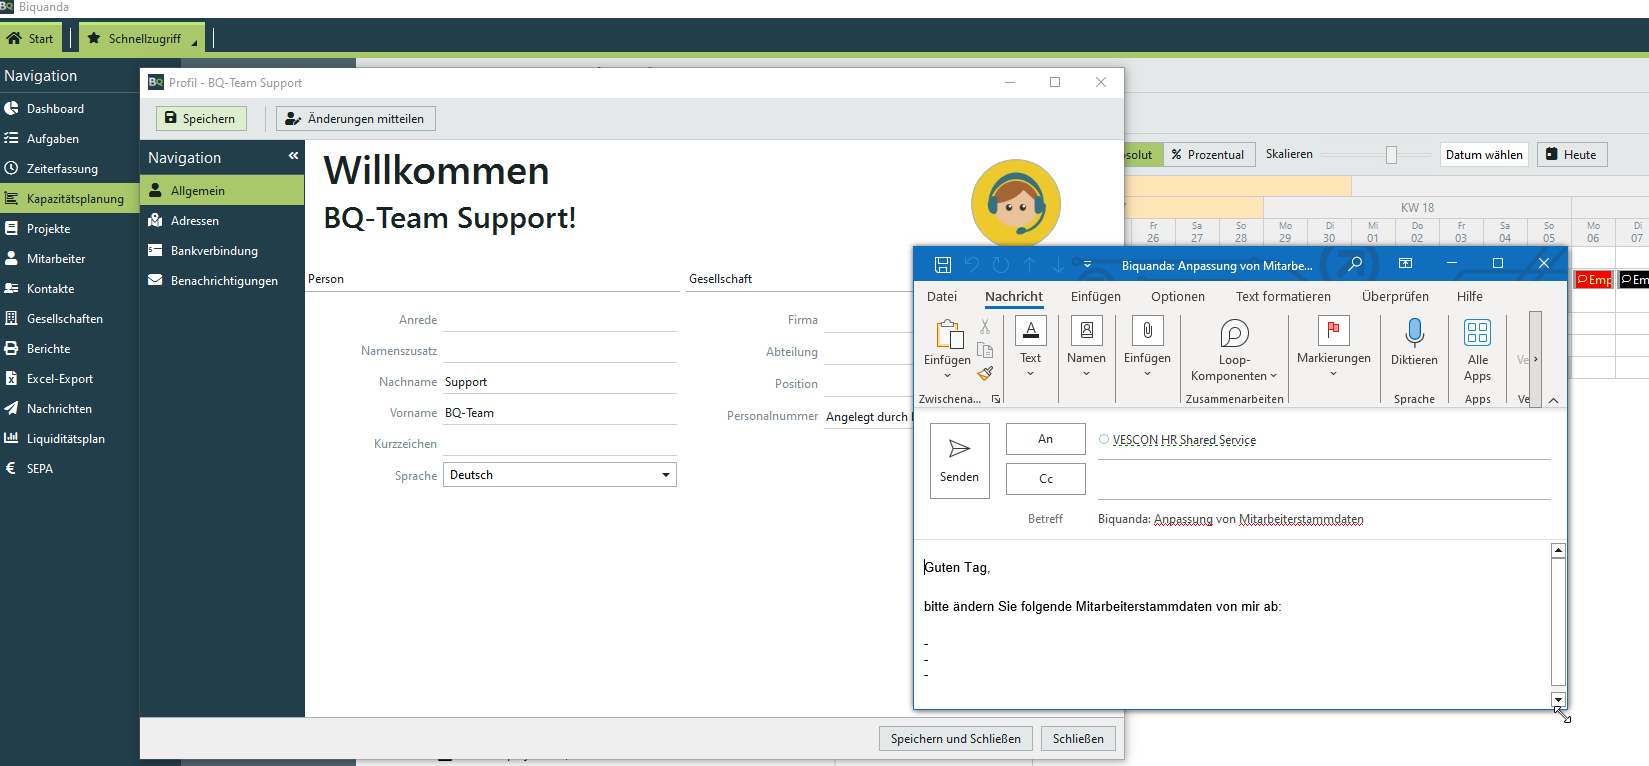The width and height of the screenshot is (1649, 766).
Task: Adjust the Skalieren slider handle
Action: 1391,154
